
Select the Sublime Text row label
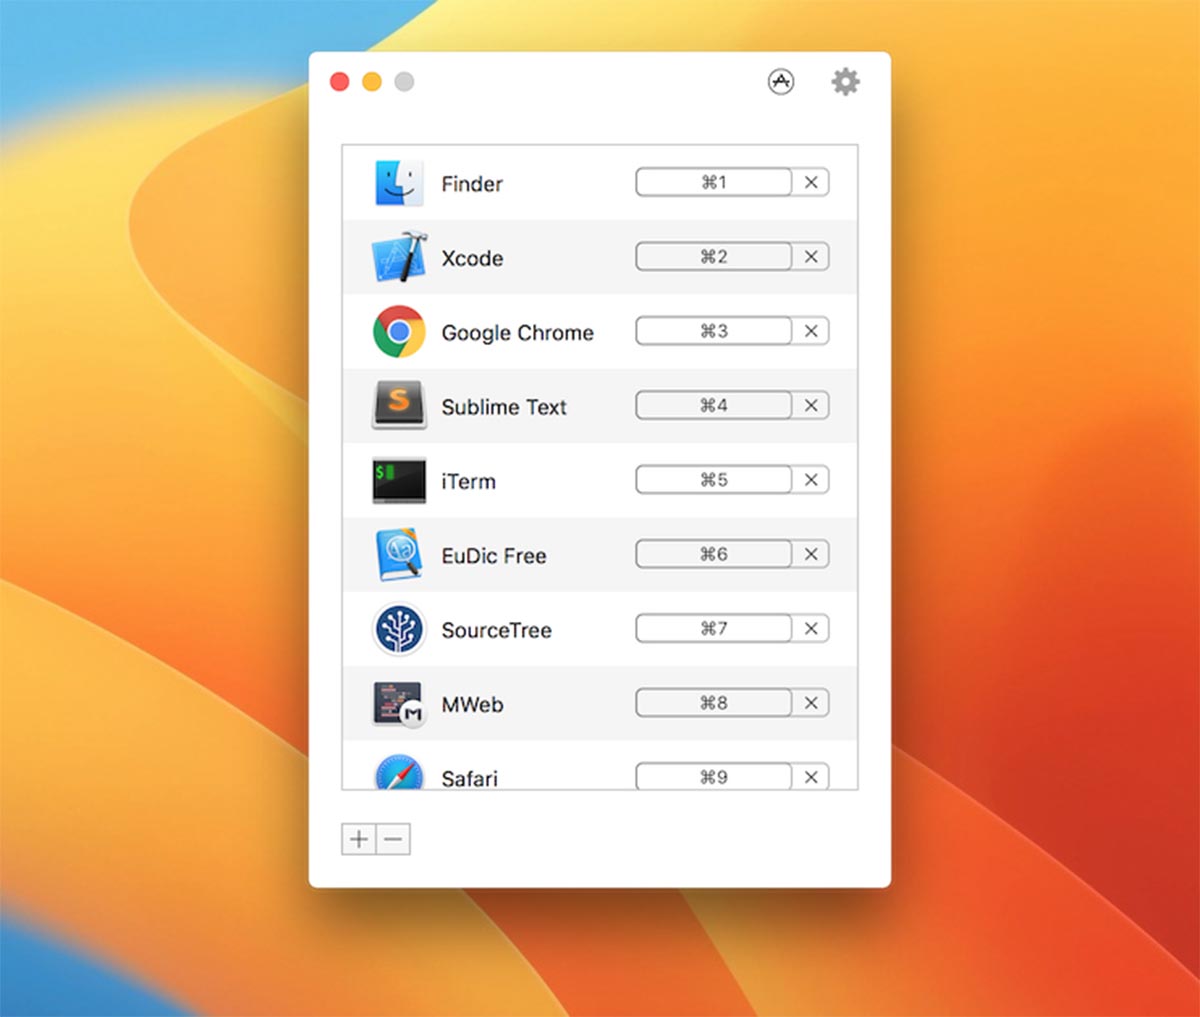(504, 407)
